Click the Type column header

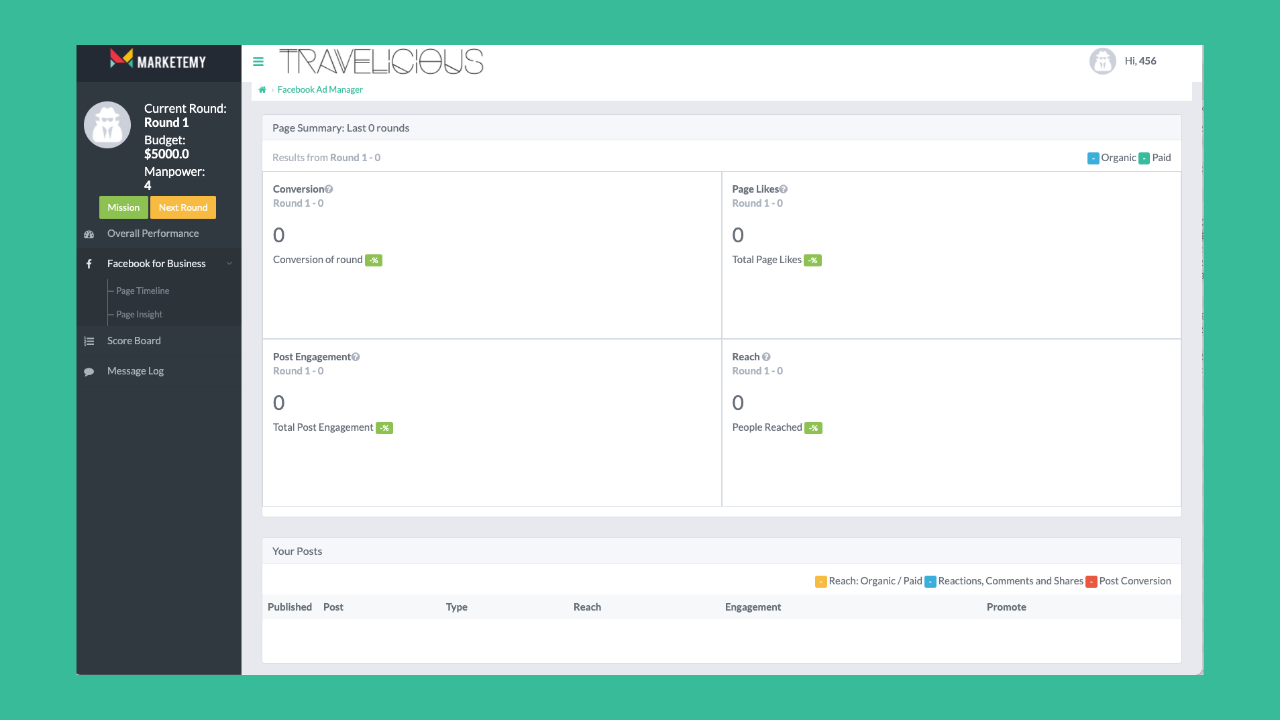[x=457, y=607]
